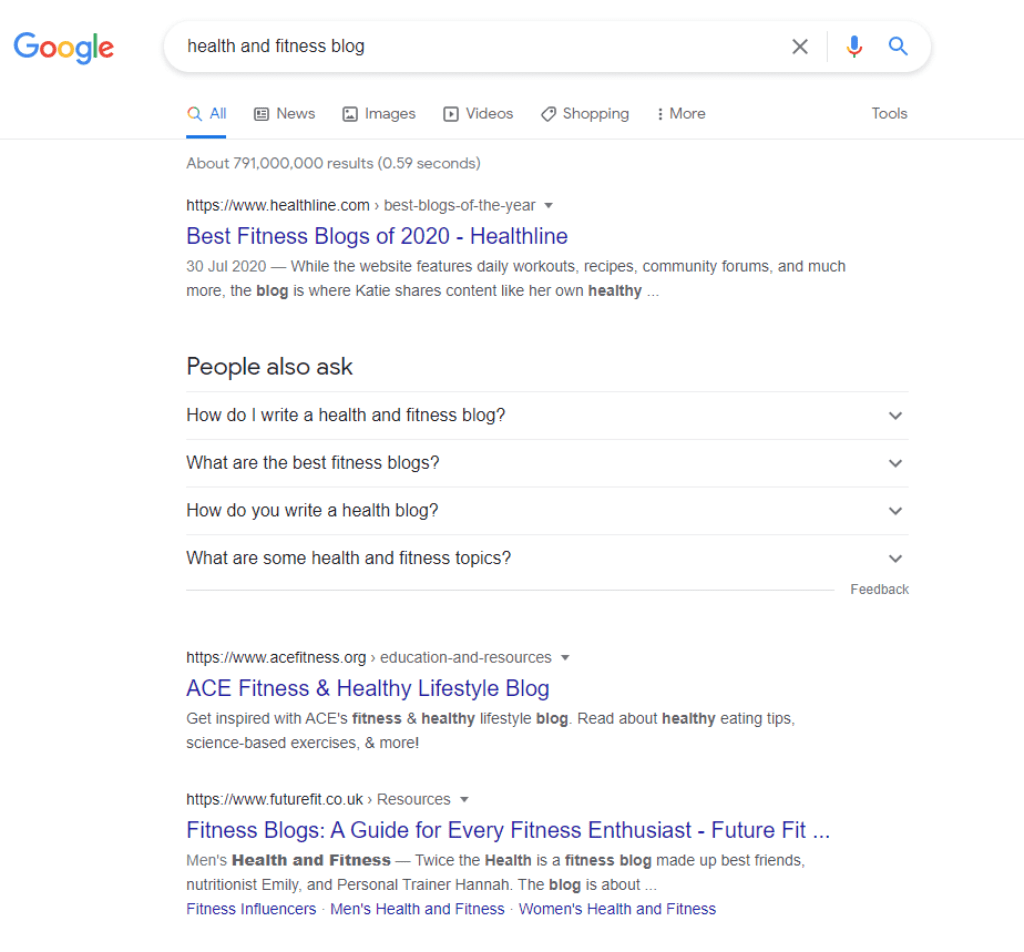
Task: Click the Feedback link
Action: pos(879,590)
